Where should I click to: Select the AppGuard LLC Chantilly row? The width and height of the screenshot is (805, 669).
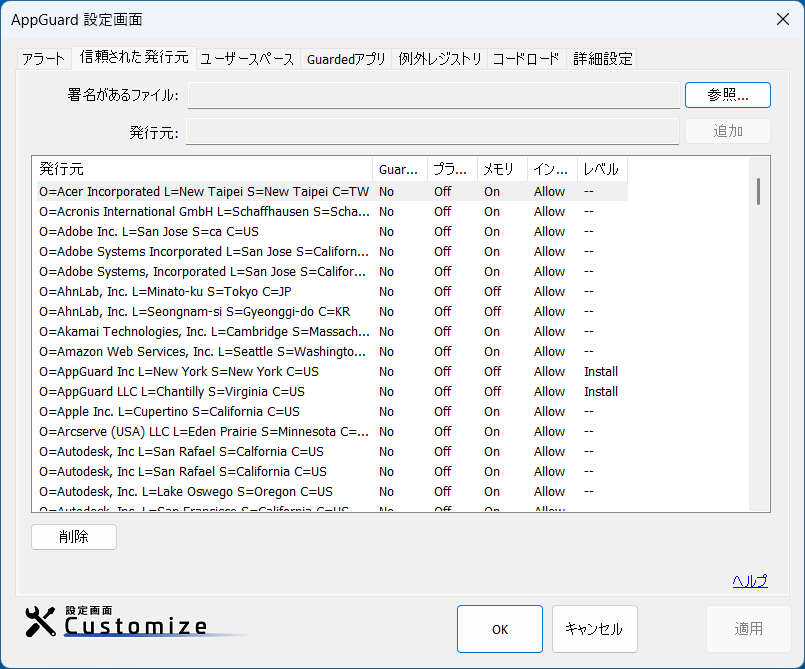coord(172,391)
